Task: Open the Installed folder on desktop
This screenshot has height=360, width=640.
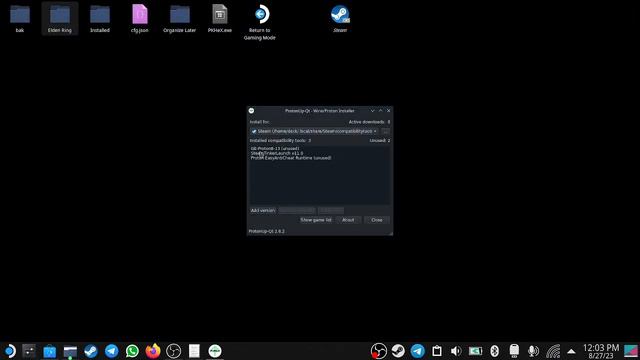Action: click(100, 18)
